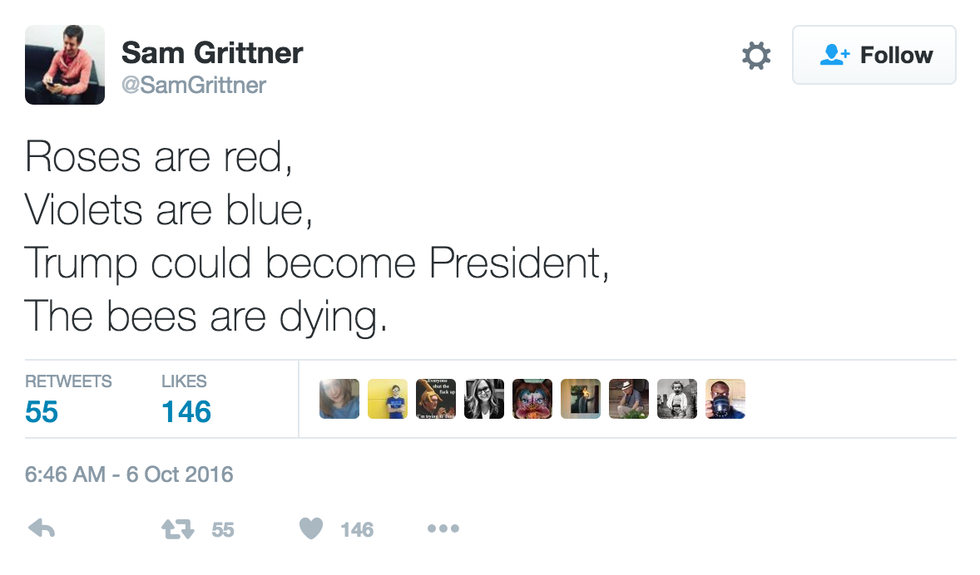Open Sam Grittner's profile photo
The height and width of the screenshot is (575, 980).
coord(65,65)
